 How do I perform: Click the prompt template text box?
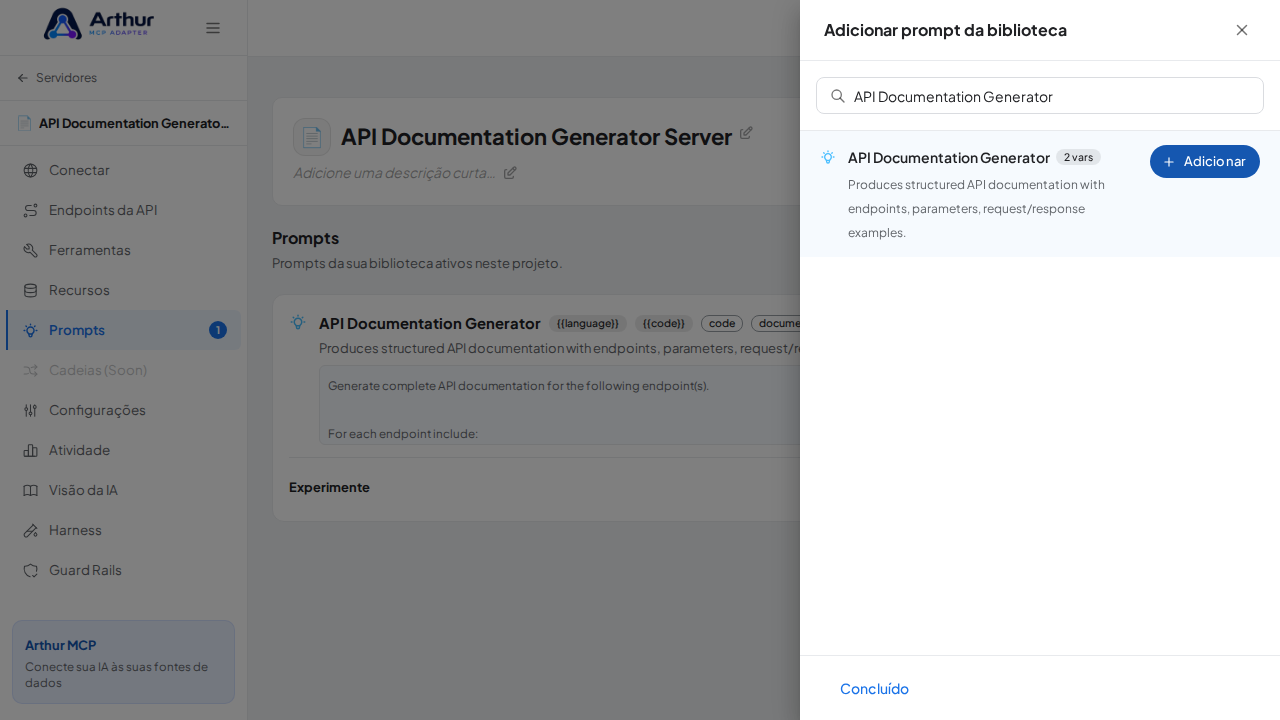pyautogui.click(x=559, y=405)
